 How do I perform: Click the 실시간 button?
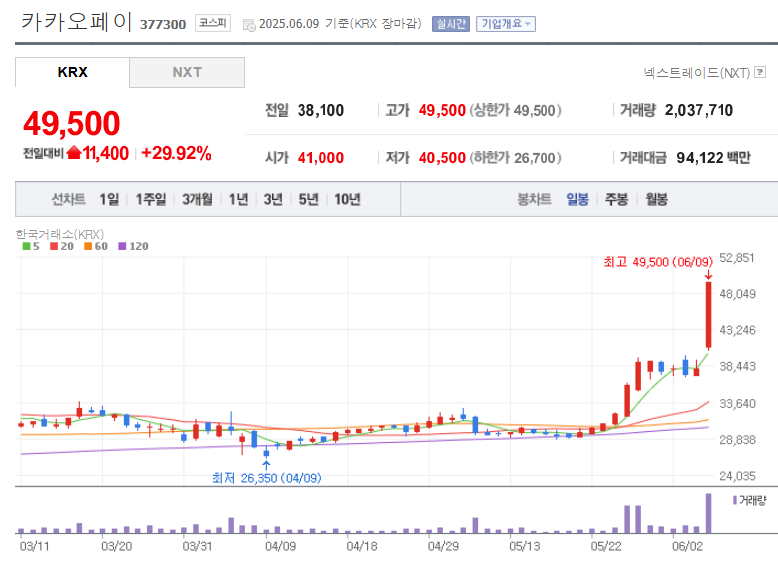click(451, 24)
